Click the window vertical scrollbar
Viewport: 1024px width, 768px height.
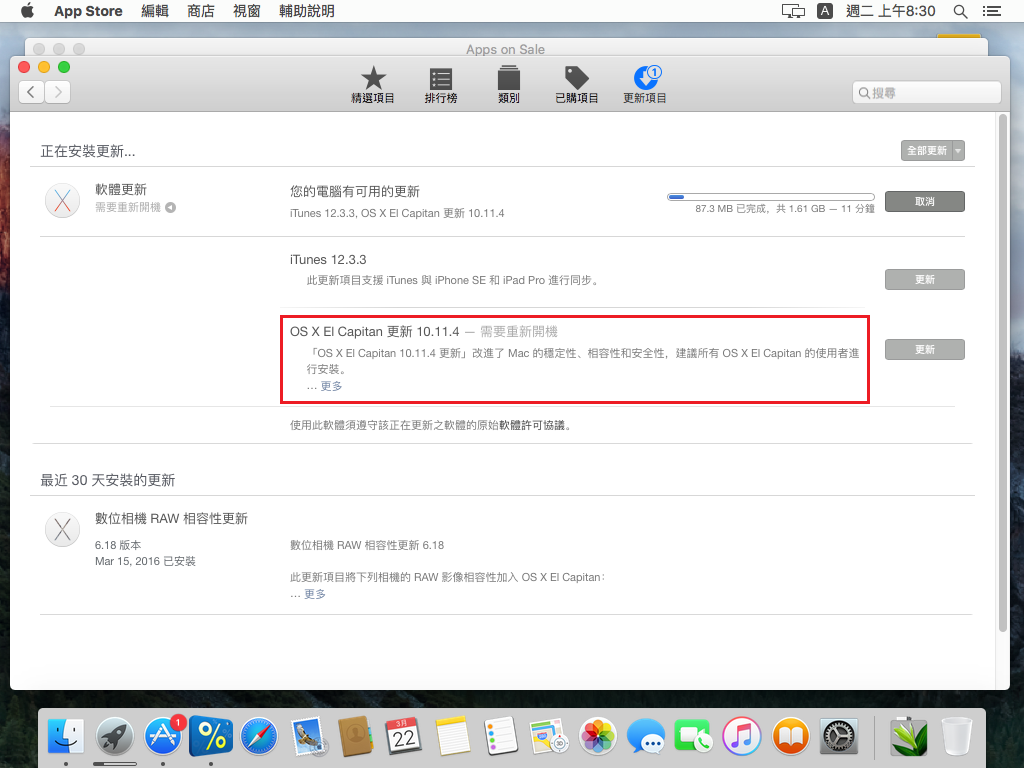1003,372
